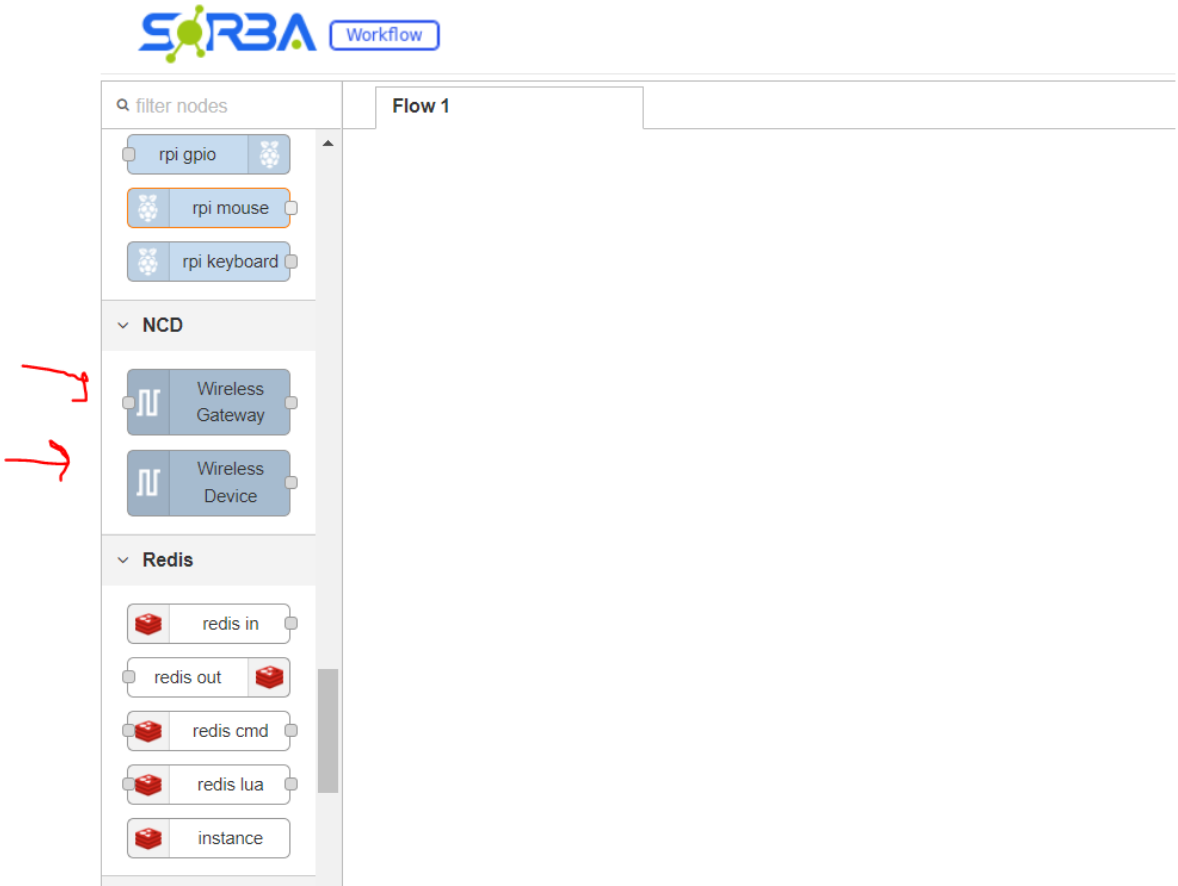1178x886 pixels.
Task: Click the Raspberry Pi icon on rpi gpio node
Action: (x=268, y=155)
